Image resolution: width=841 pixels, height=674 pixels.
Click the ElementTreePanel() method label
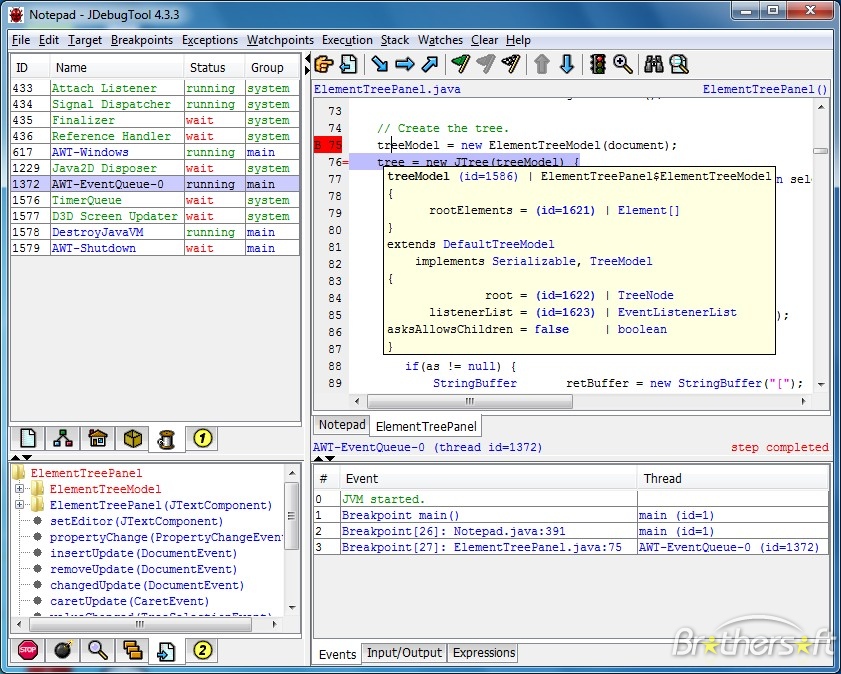click(765, 90)
